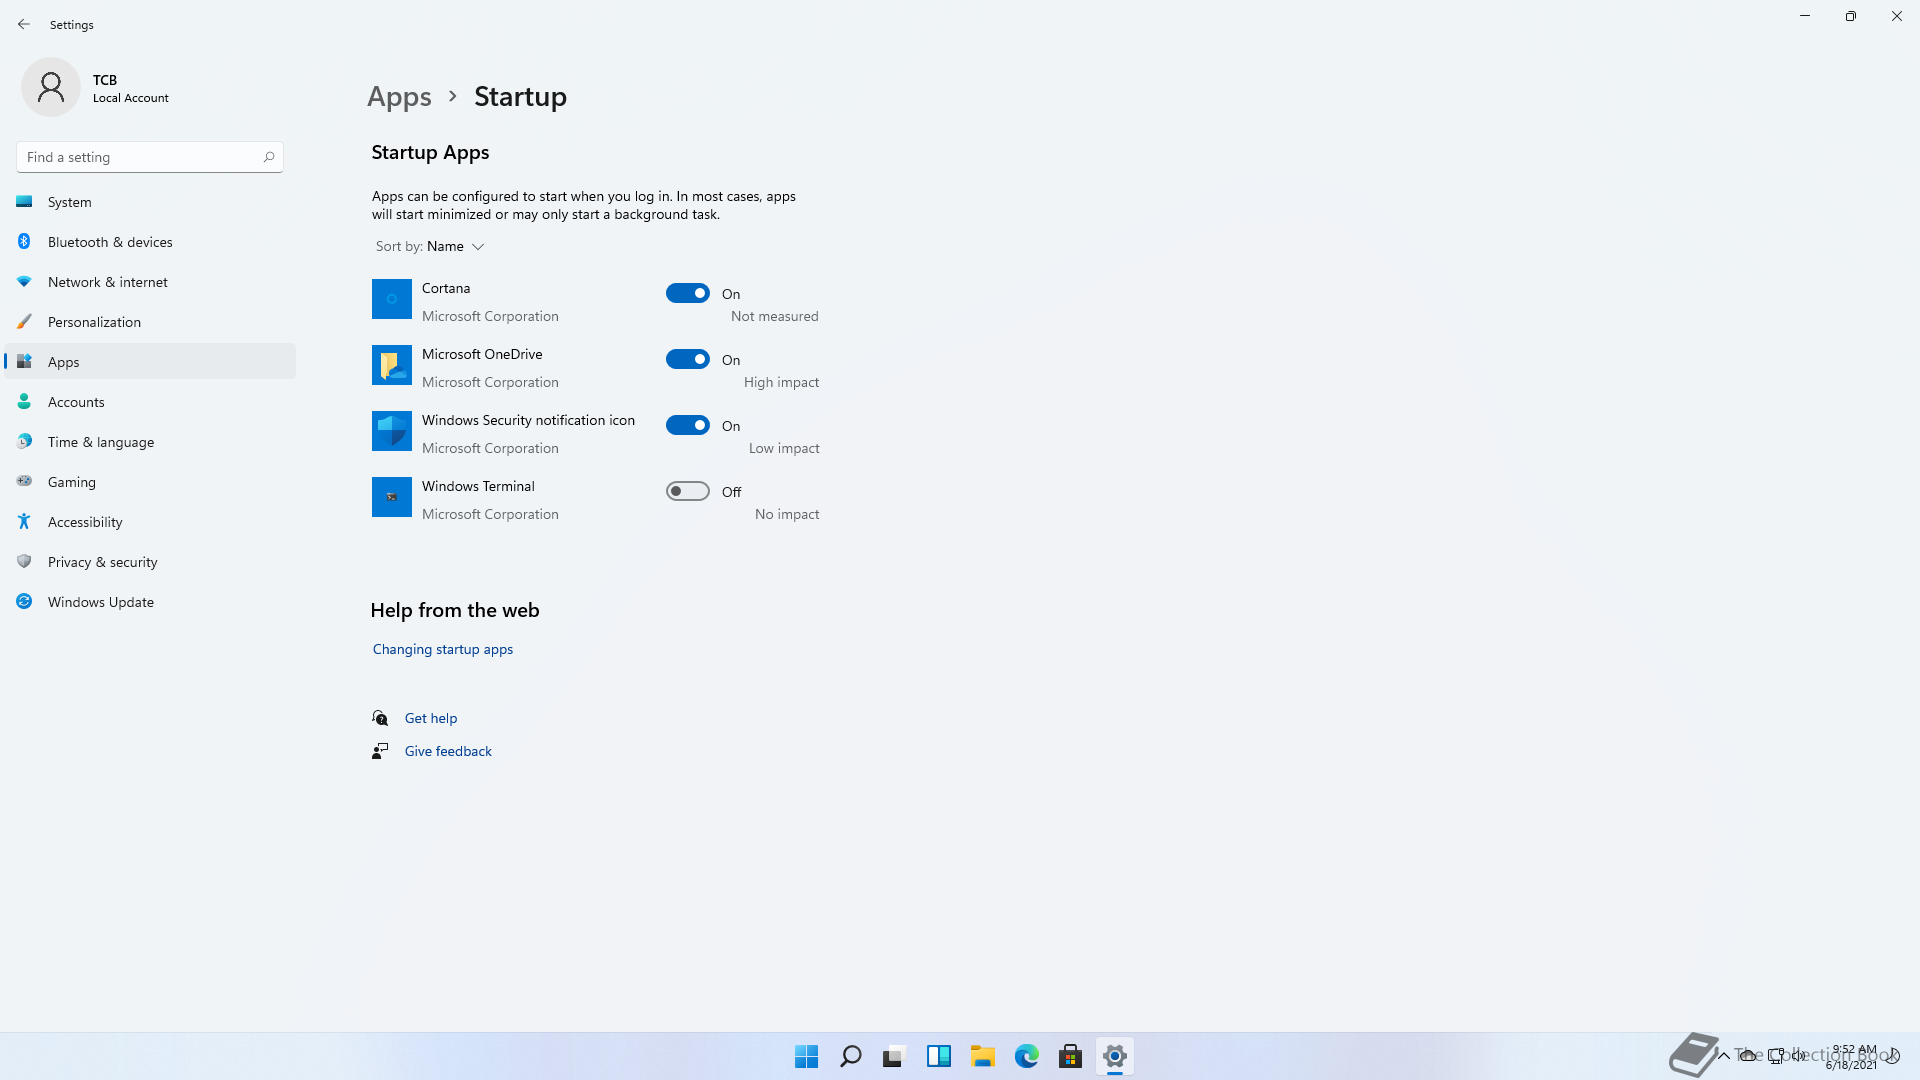Click the Cortana app icon

click(392, 299)
